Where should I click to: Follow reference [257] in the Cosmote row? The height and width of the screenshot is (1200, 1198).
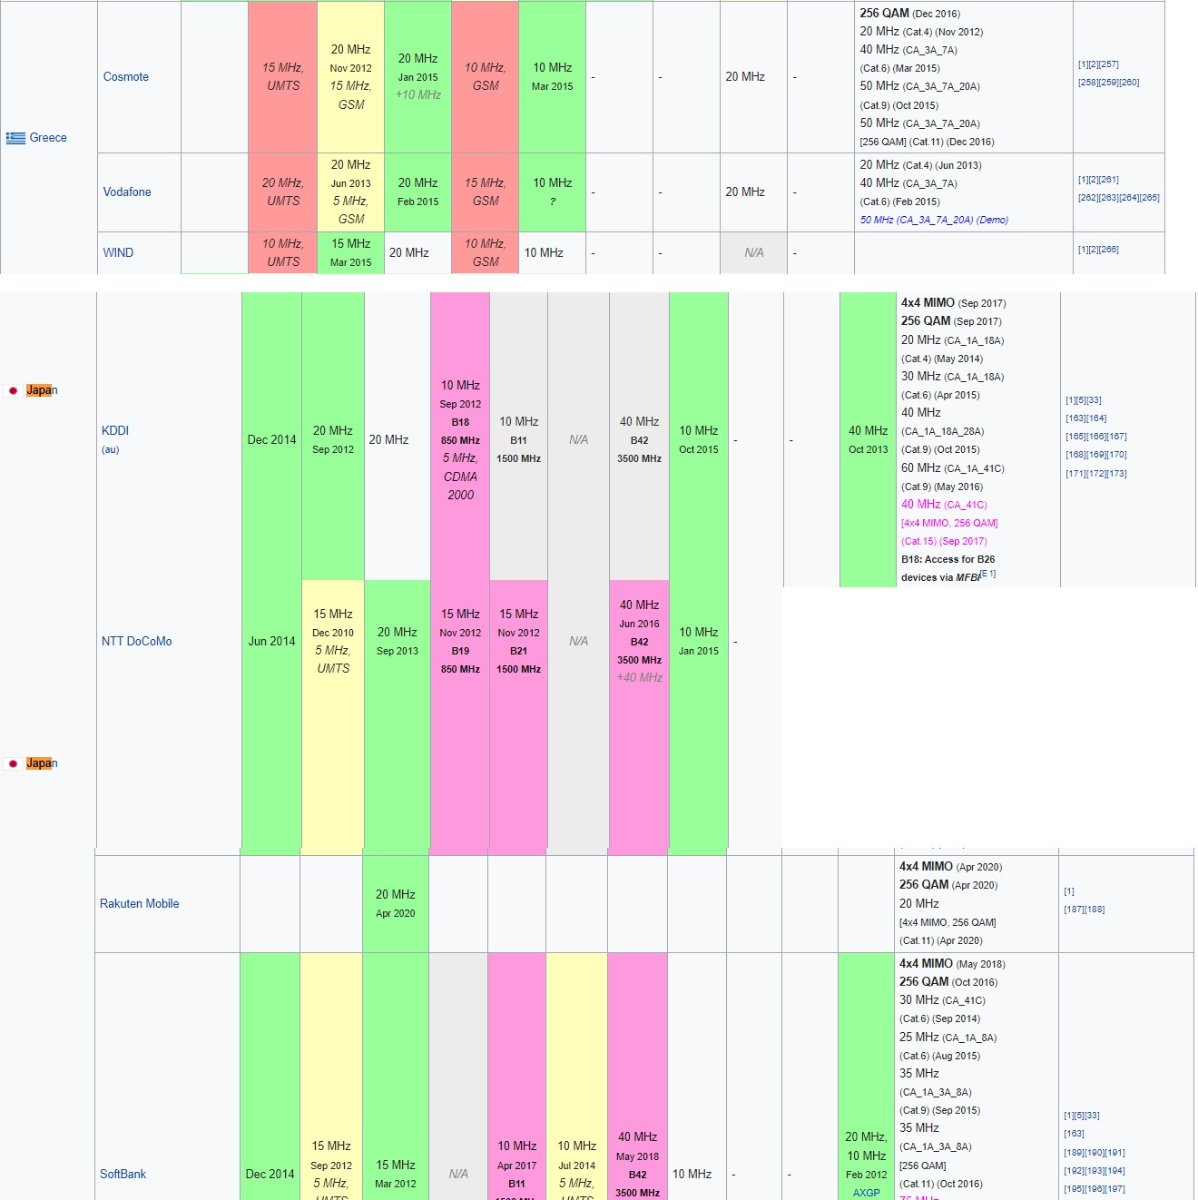coord(1109,64)
